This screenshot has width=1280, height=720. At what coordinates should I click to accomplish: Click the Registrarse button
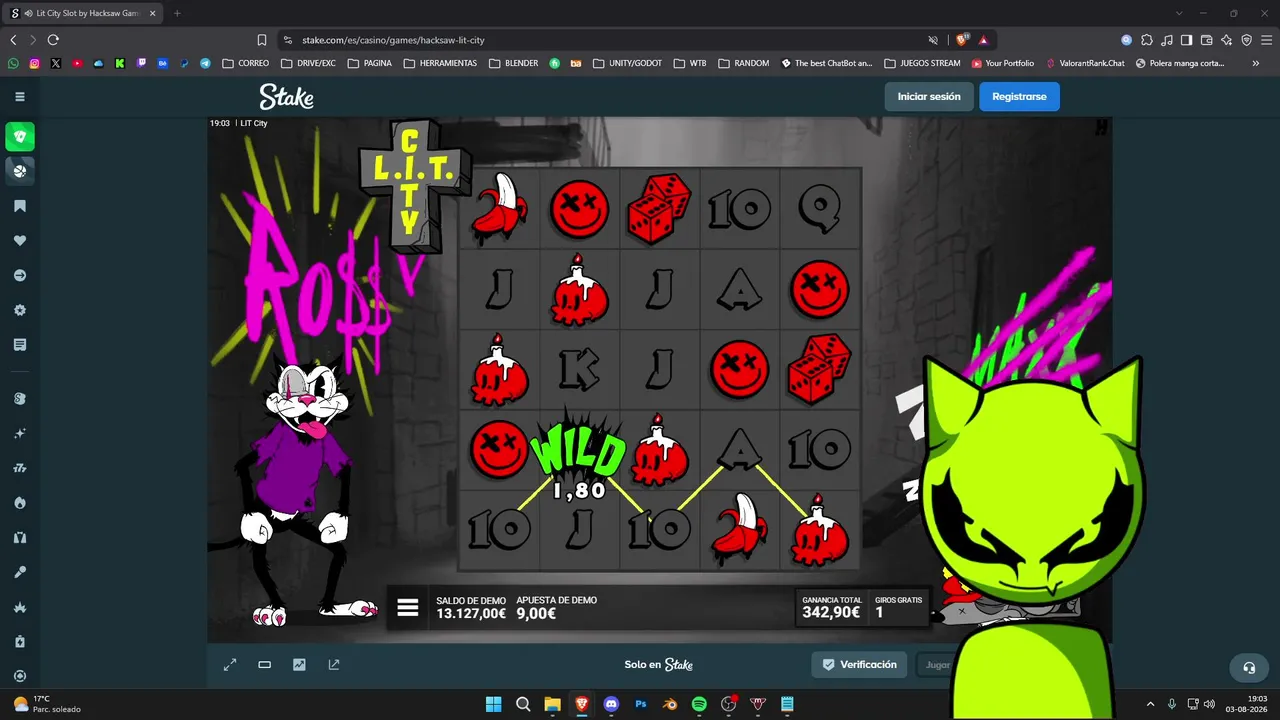click(1019, 97)
